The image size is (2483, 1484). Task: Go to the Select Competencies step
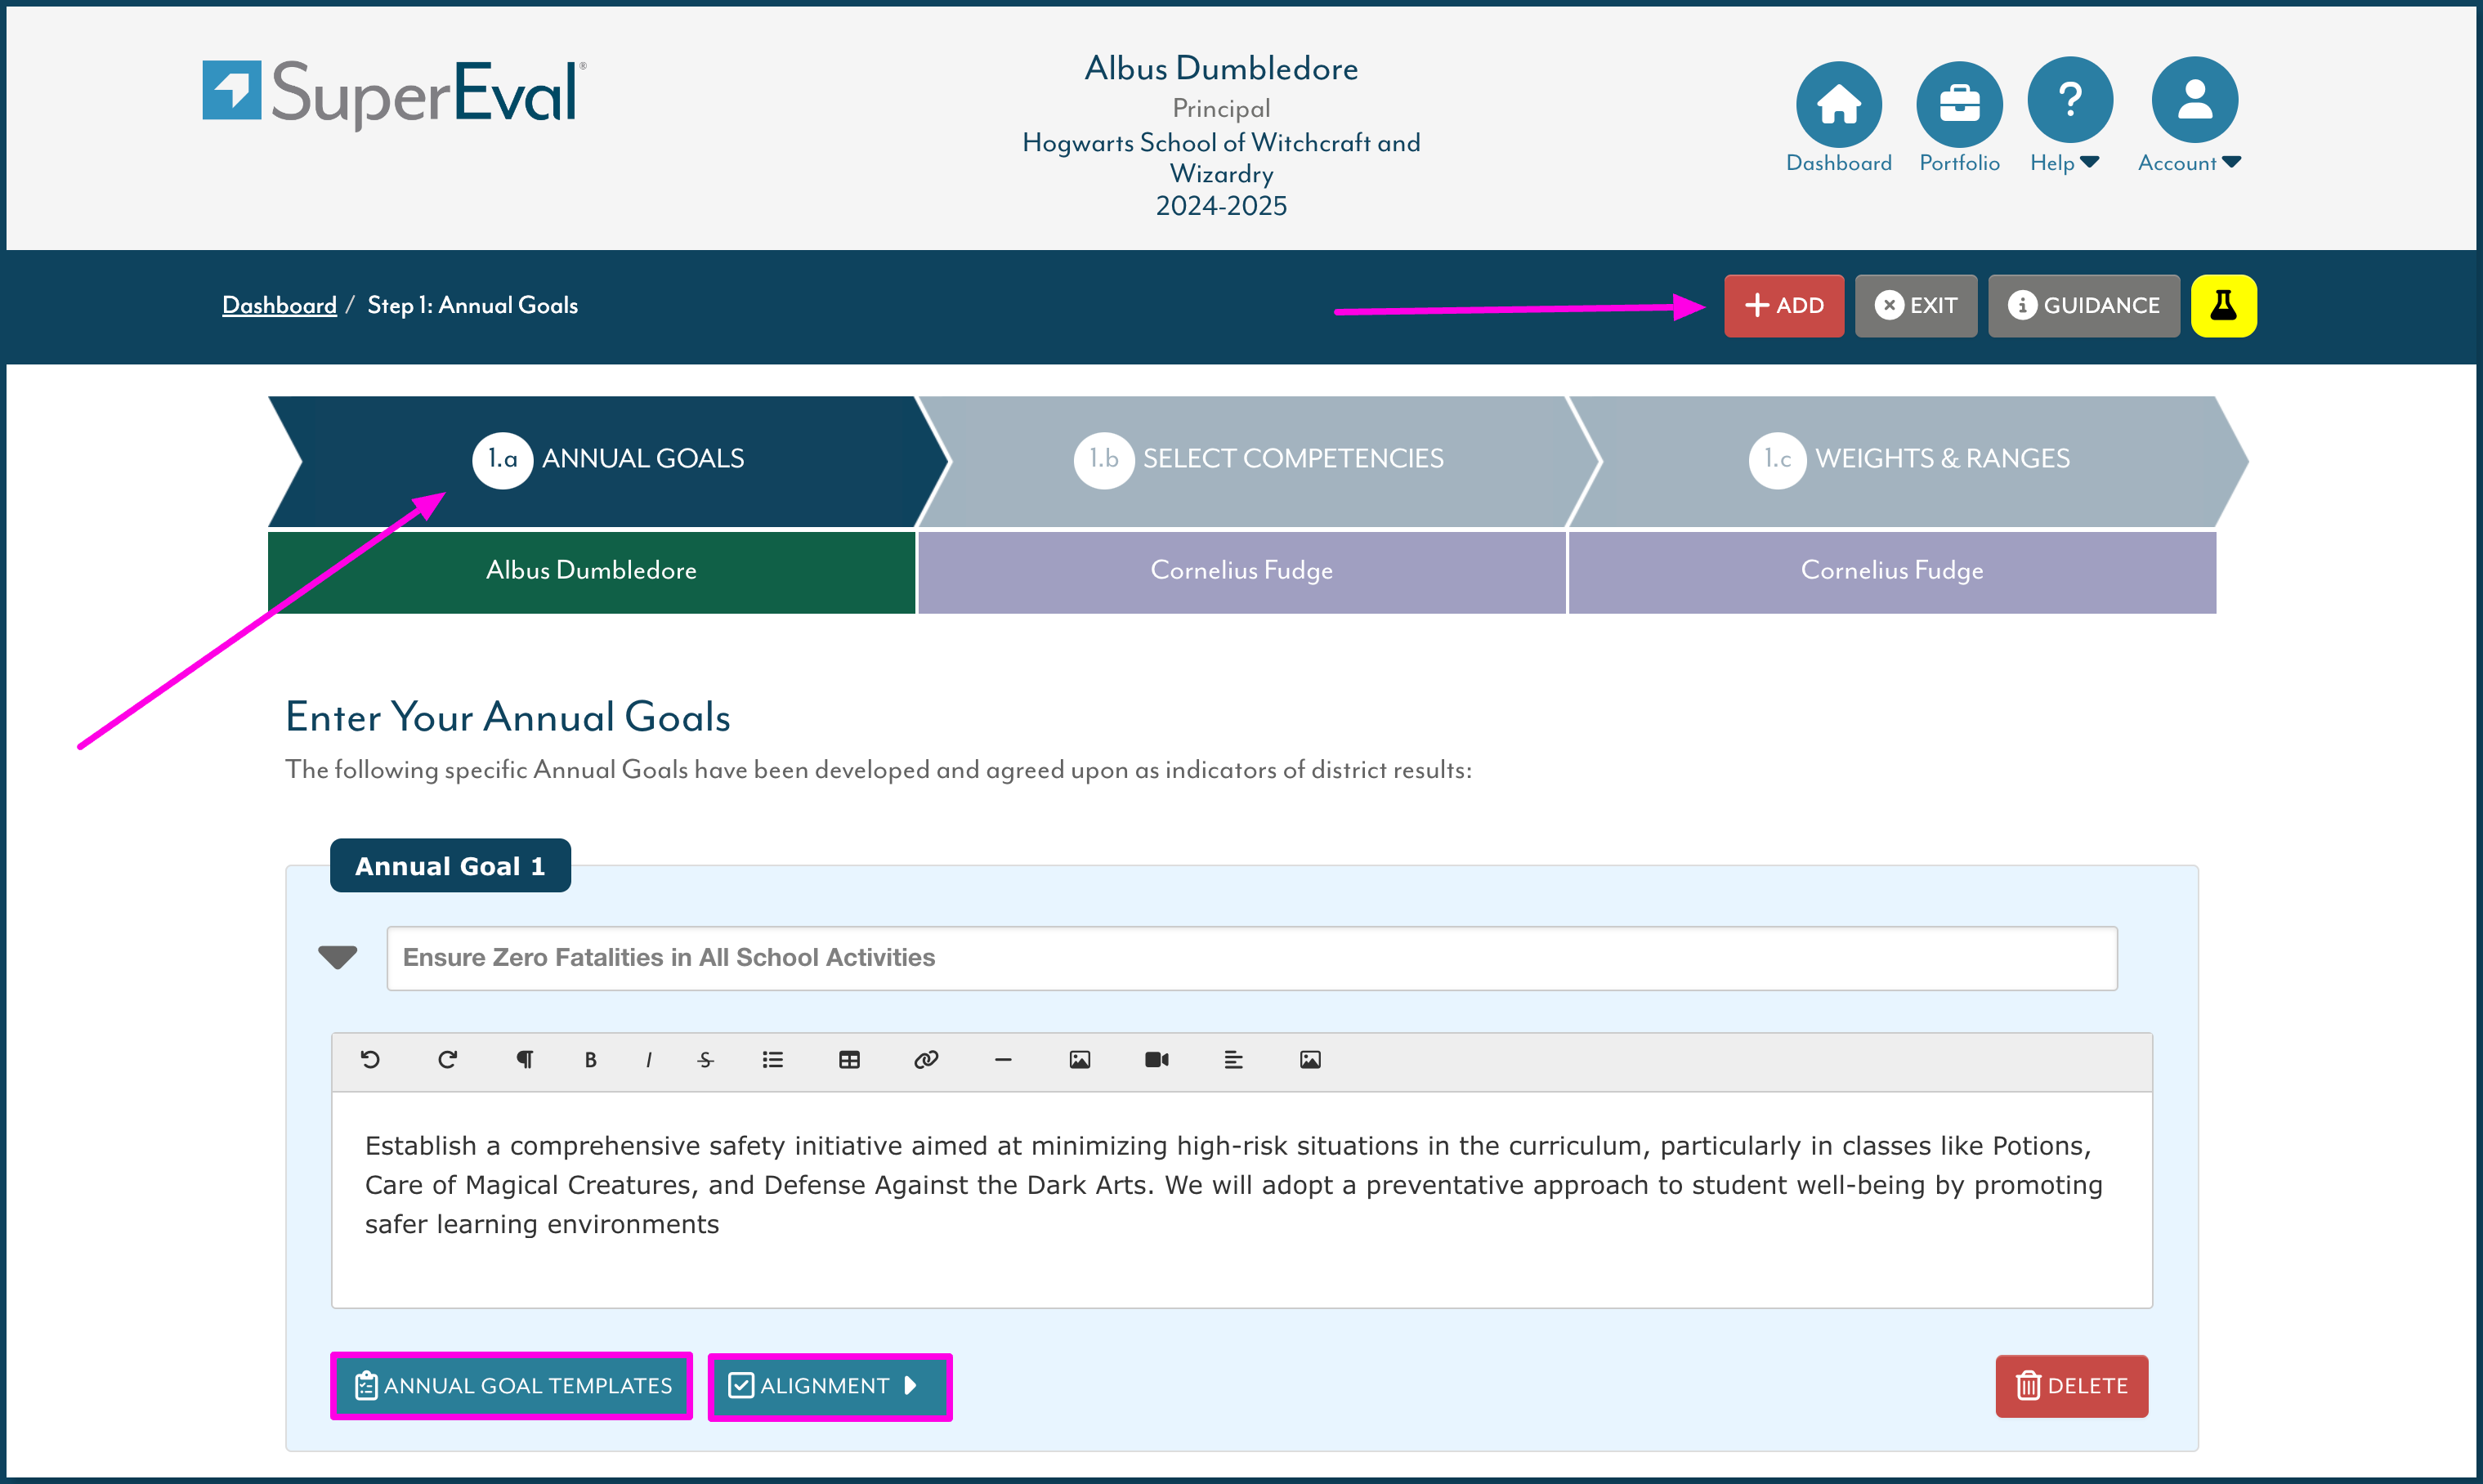point(1258,460)
